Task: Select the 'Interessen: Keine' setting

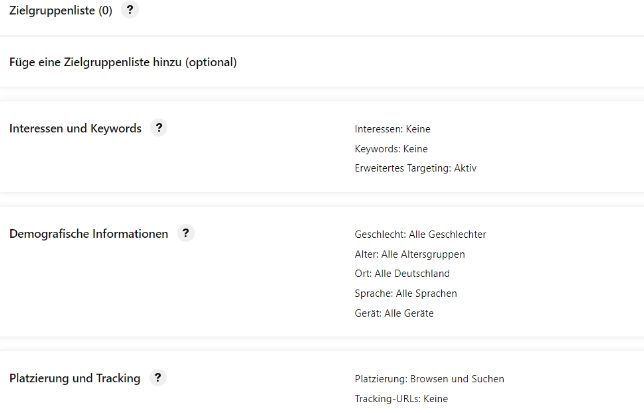Action: [x=392, y=129]
